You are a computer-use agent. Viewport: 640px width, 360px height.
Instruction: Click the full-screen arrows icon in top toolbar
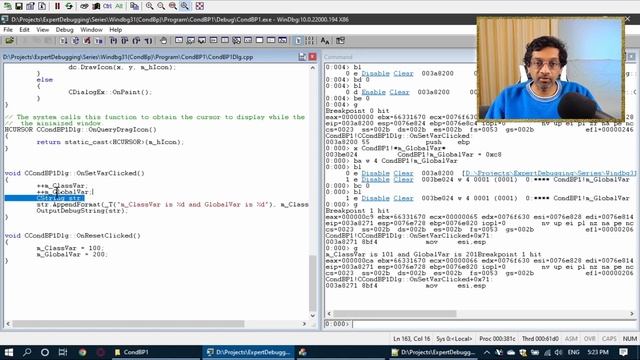pos(200,6)
